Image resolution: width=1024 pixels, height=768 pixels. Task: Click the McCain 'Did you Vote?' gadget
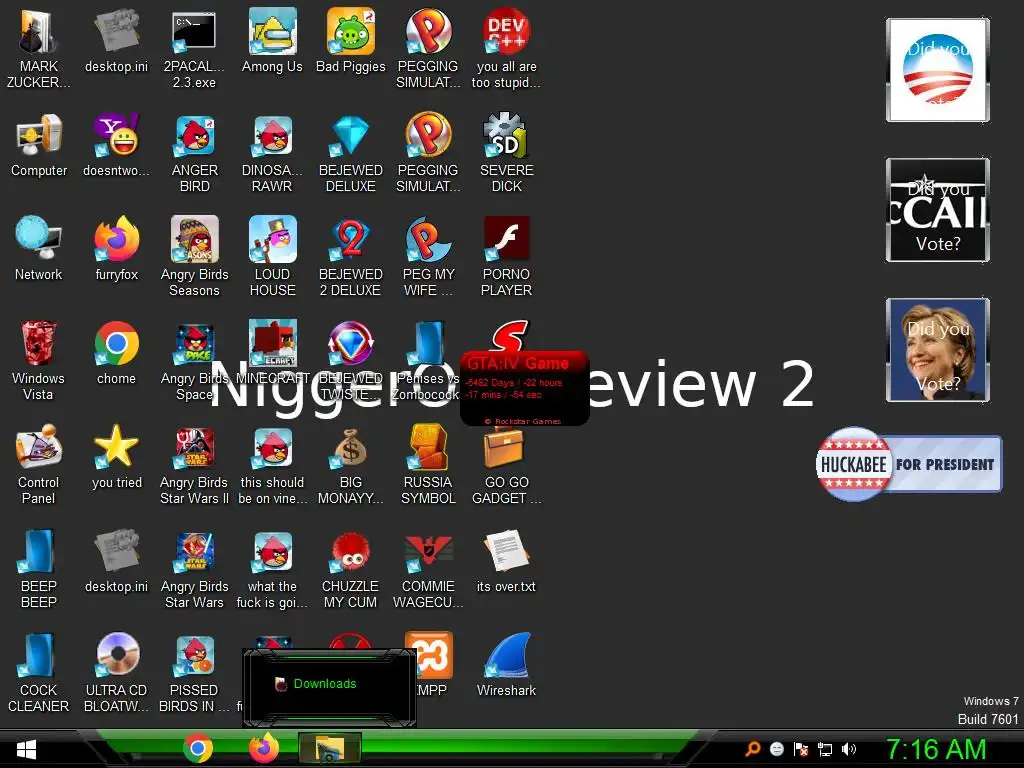pos(938,210)
